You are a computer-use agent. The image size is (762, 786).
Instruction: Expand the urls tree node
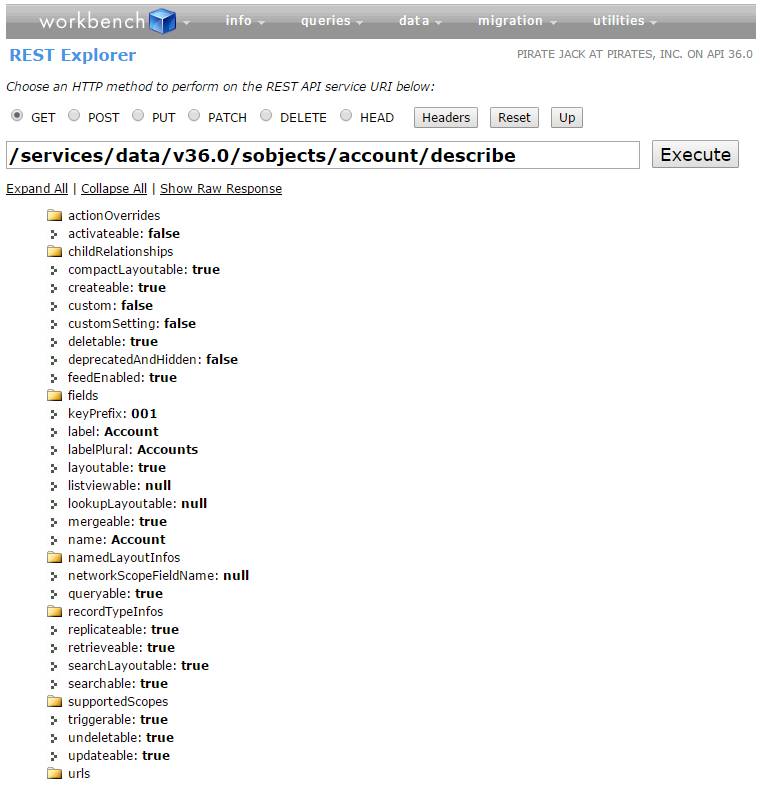point(79,773)
